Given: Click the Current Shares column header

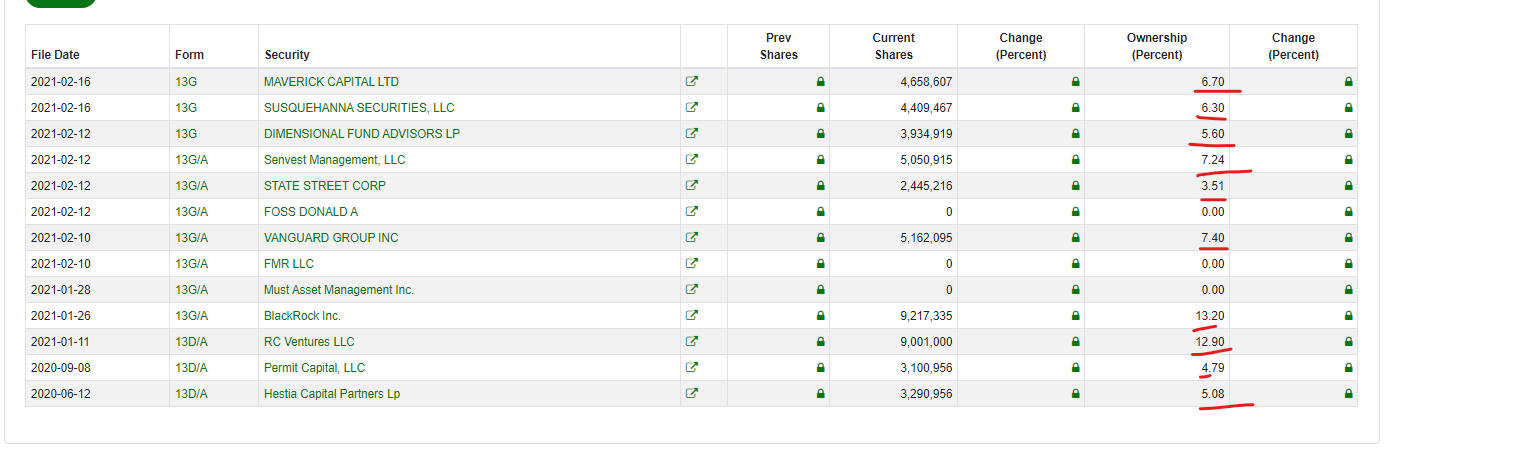Looking at the screenshot, I should [893, 46].
